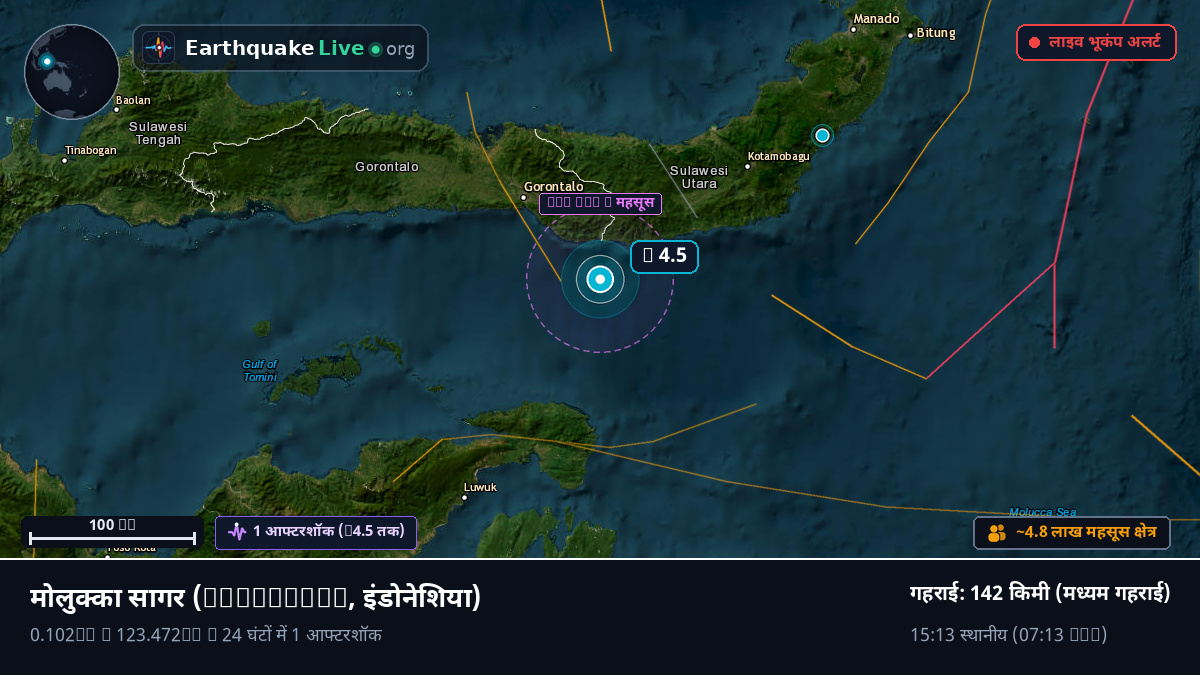Click the people icon in felt-area badge

(997, 533)
